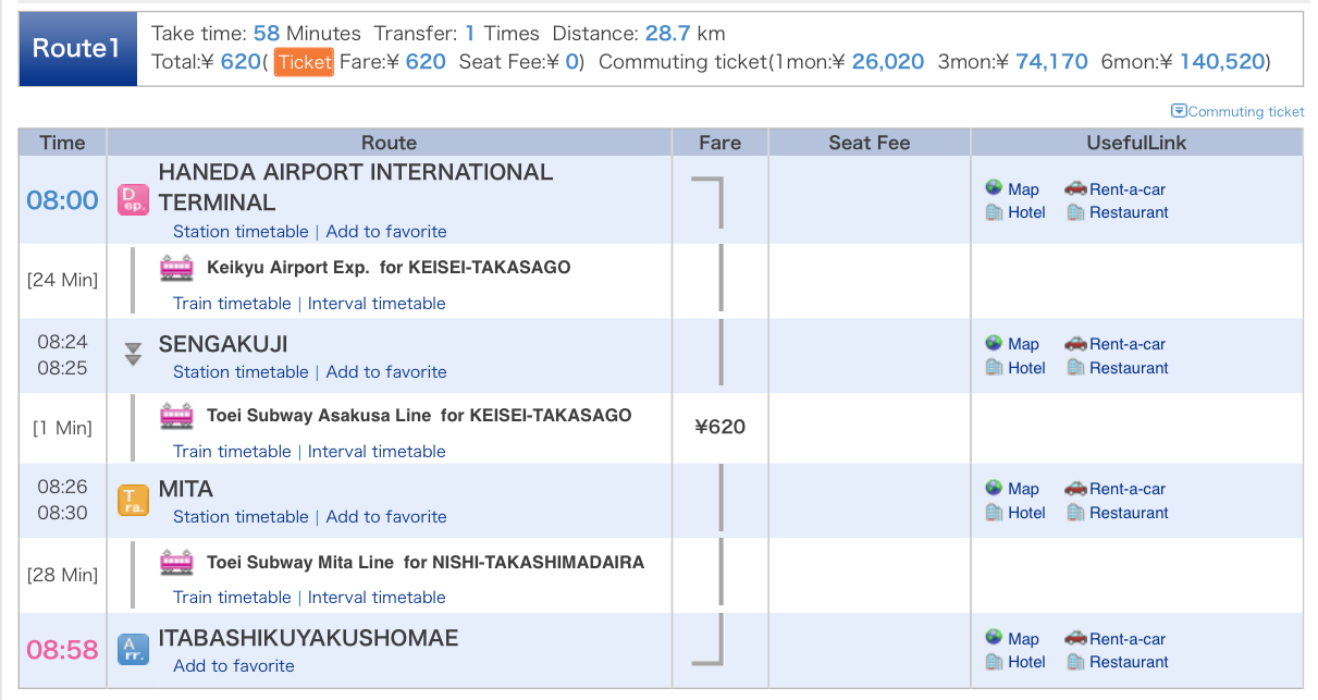Click the Fare column header
Viewport: 1318px width, 700px height.
720,142
